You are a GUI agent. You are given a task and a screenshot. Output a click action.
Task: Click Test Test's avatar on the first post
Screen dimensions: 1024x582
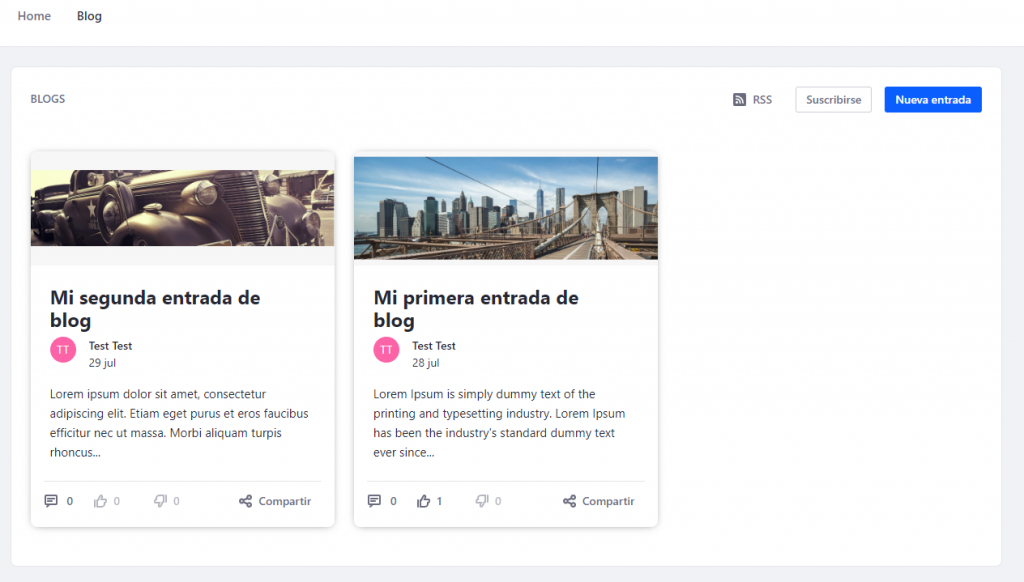(62, 349)
